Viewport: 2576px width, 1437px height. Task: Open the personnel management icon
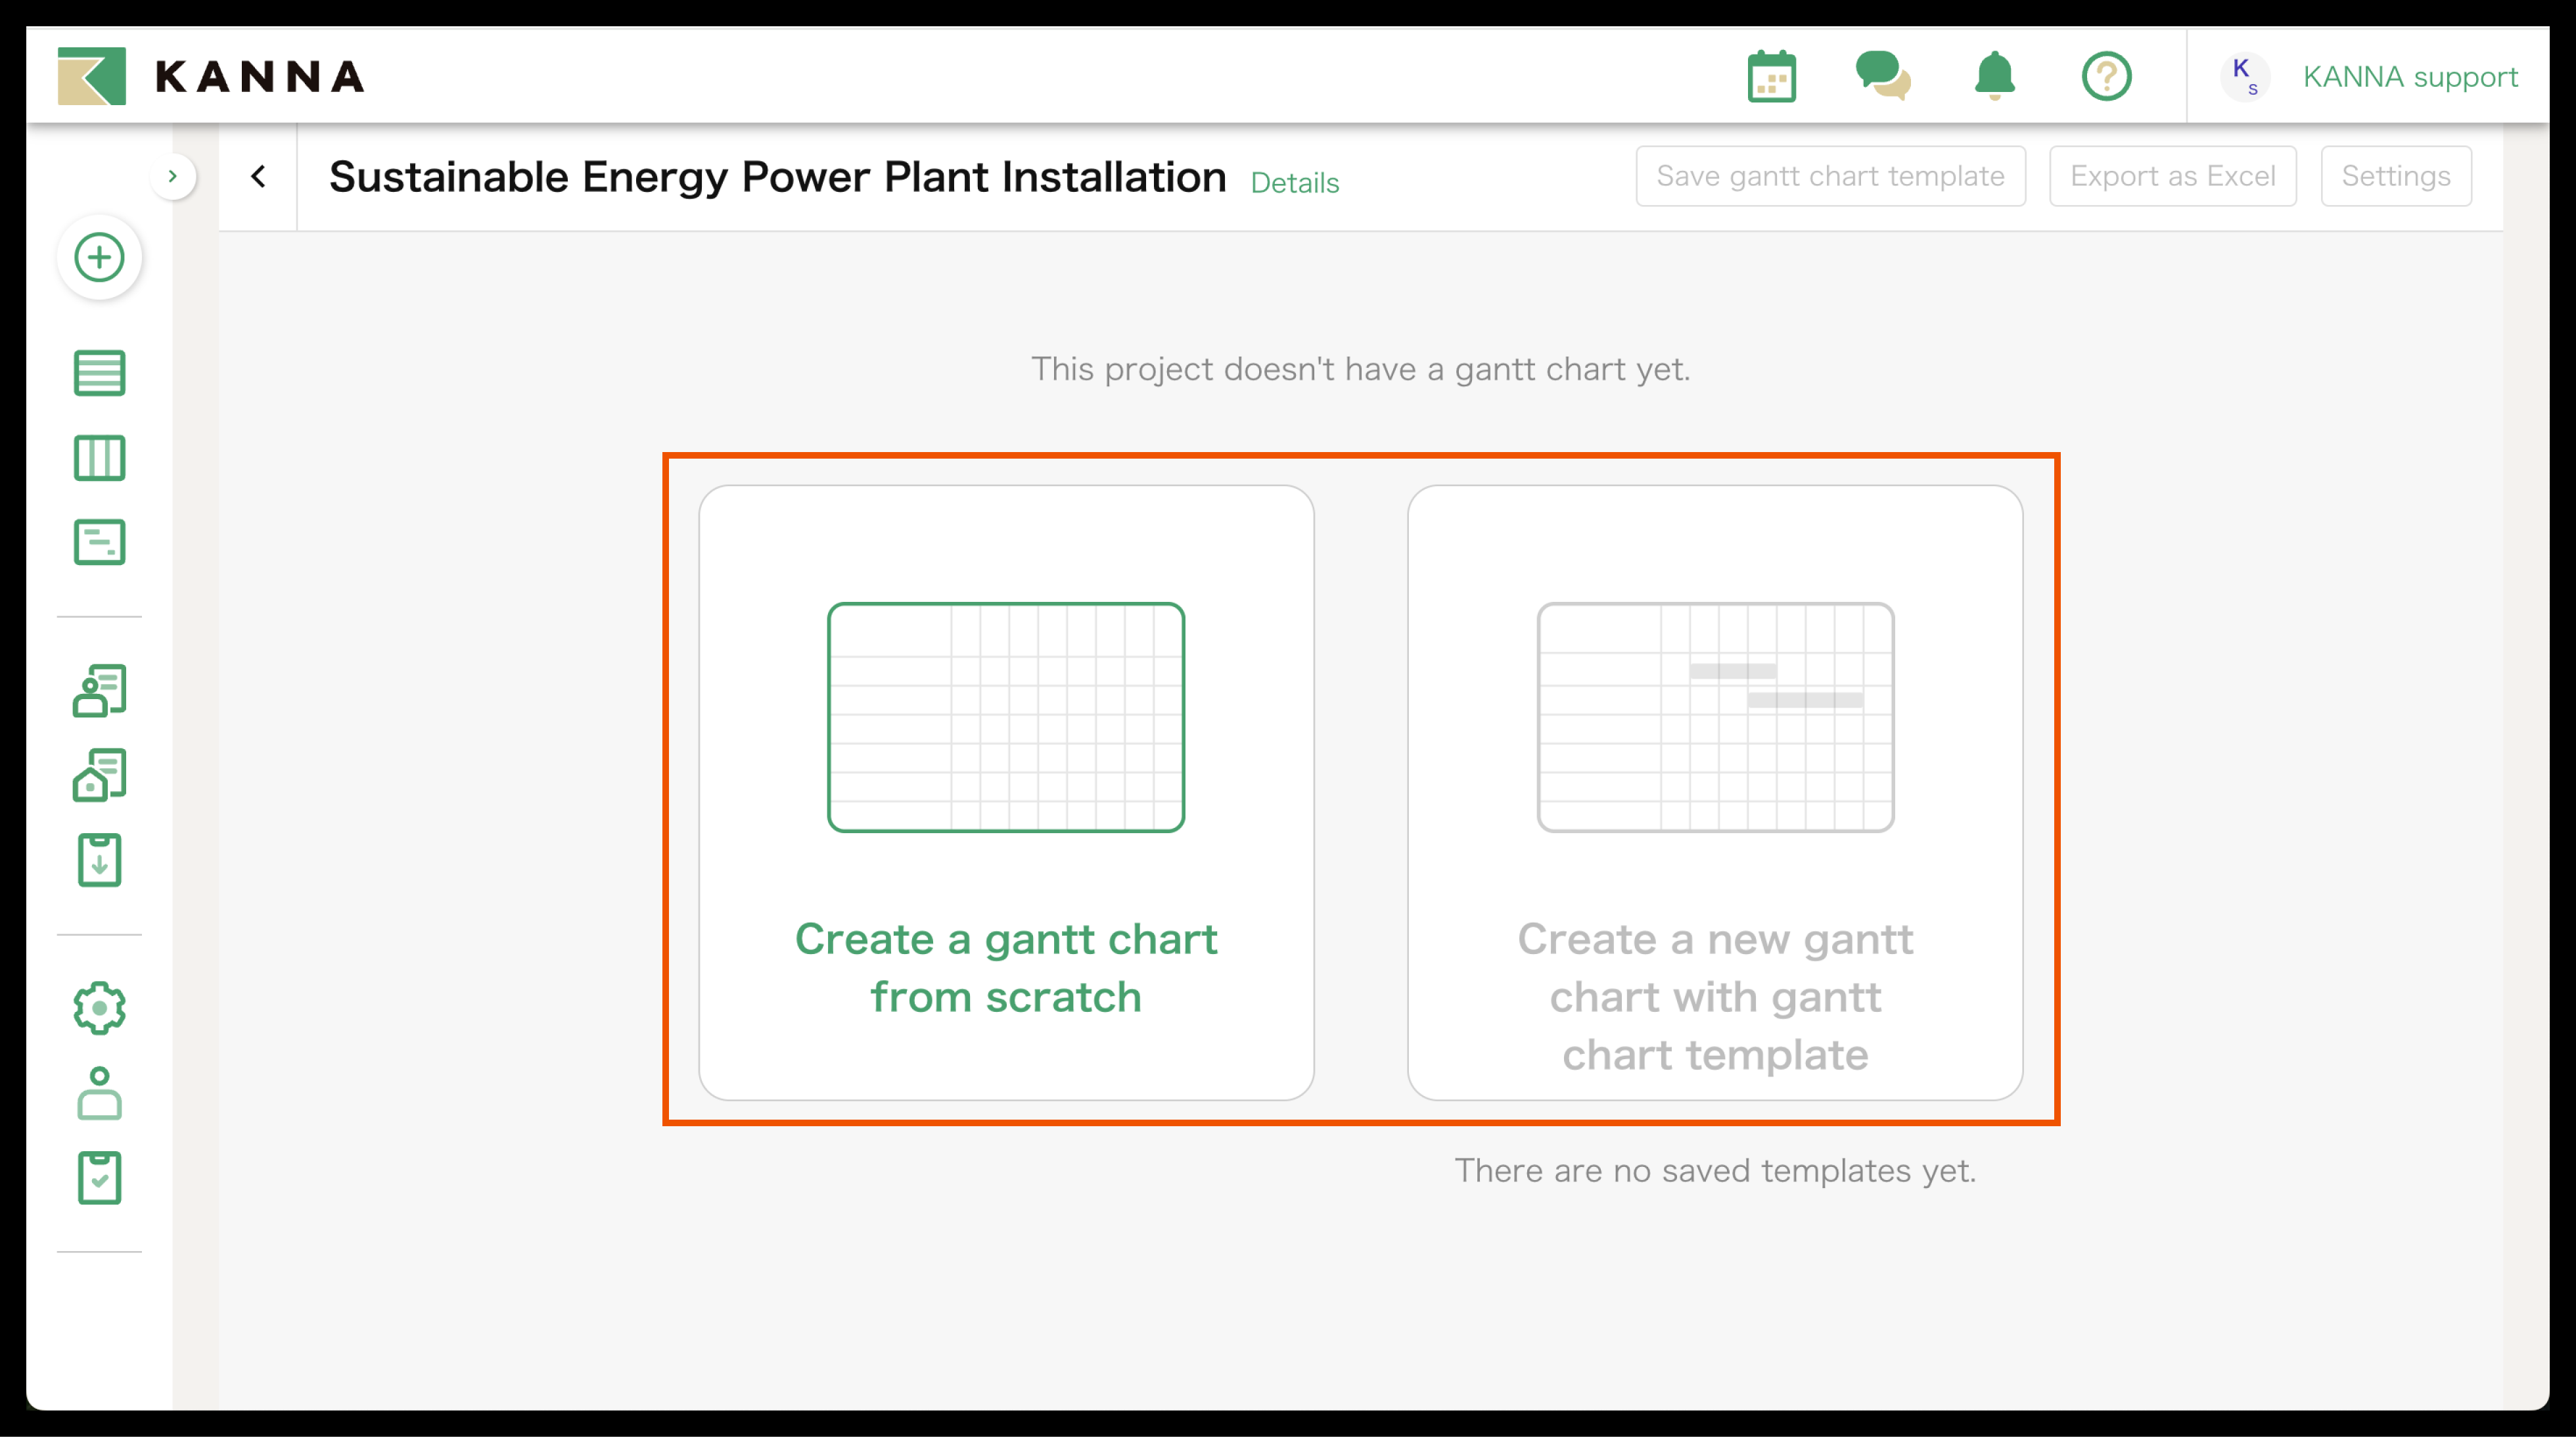point(99,689)
